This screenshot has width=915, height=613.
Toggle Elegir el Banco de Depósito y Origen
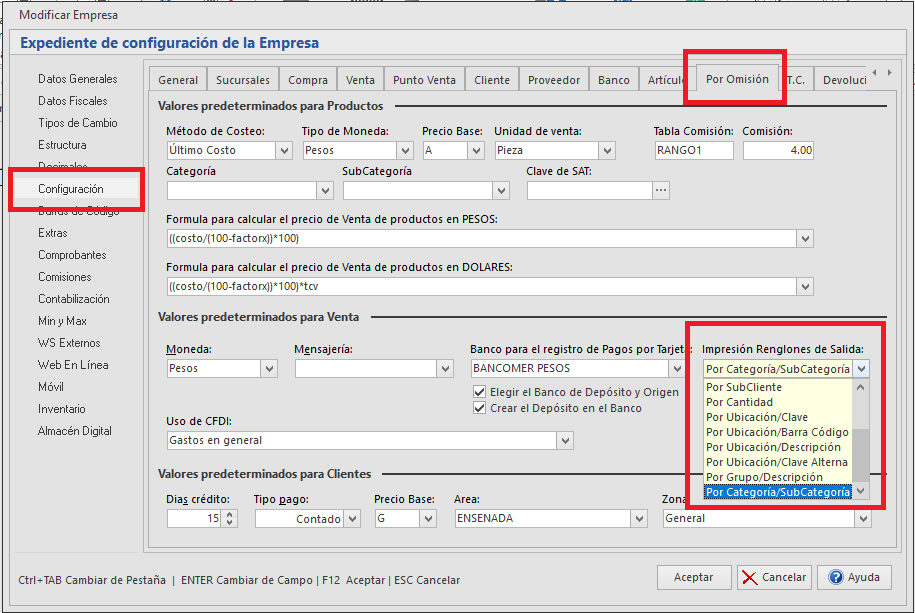(479, 392)
